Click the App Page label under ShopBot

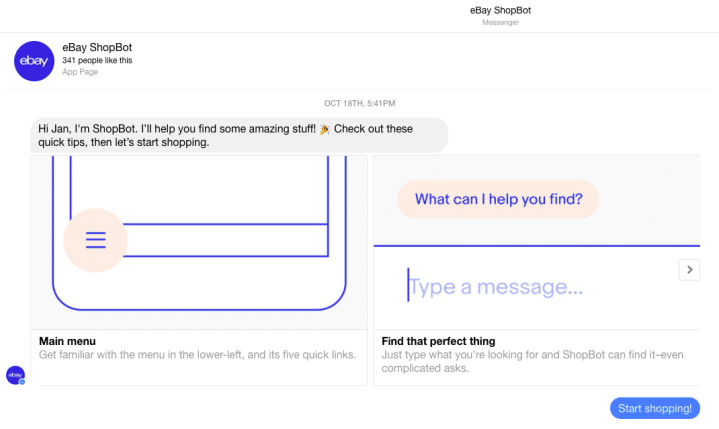coord(80,72)
